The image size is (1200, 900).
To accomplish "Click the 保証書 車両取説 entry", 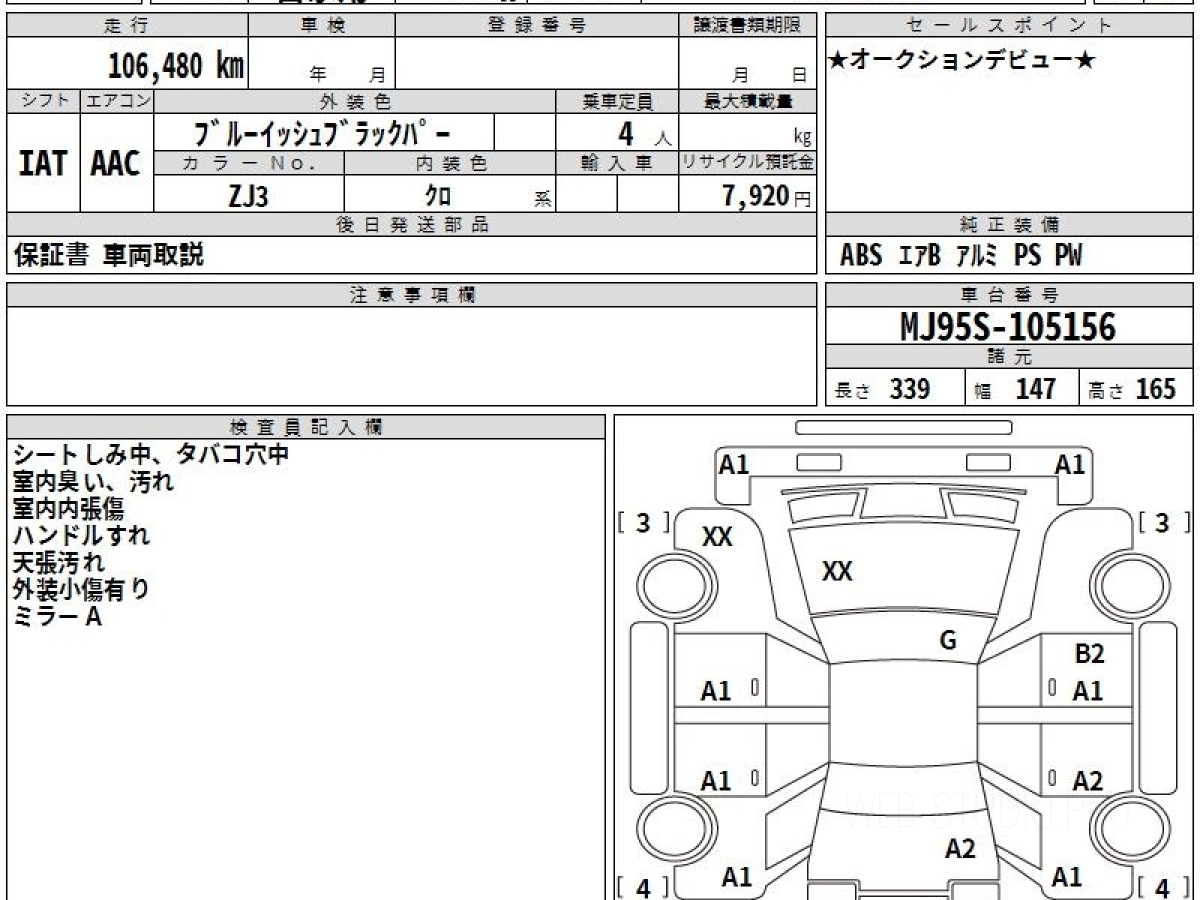I will click(x=108, y=255).
